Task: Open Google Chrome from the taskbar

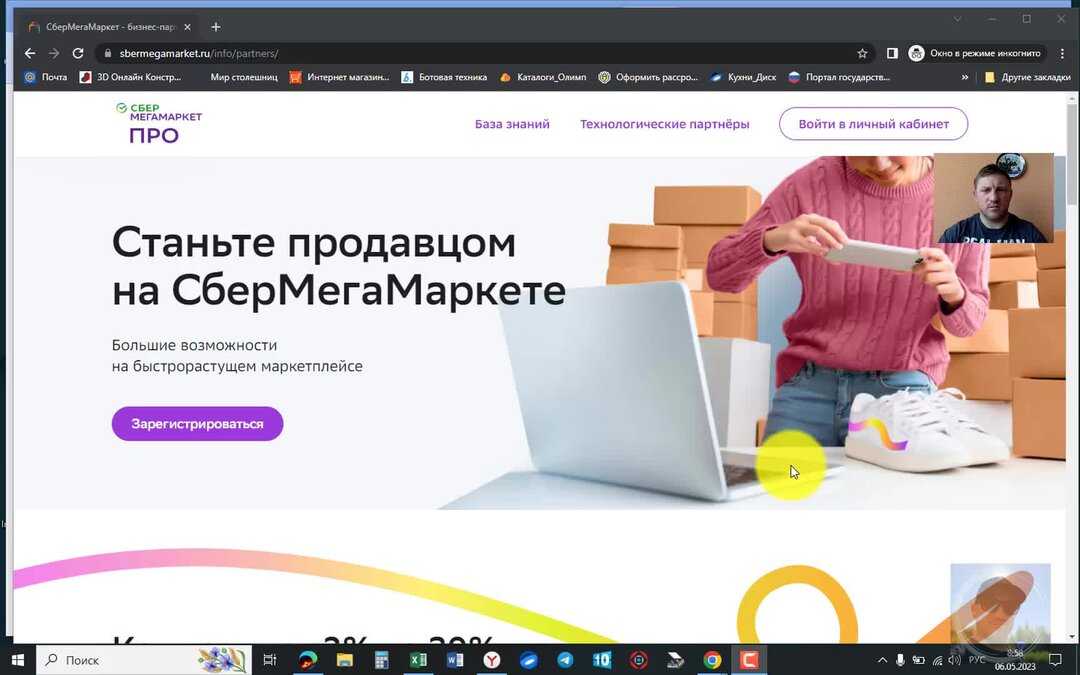Action: coord(712,660)
